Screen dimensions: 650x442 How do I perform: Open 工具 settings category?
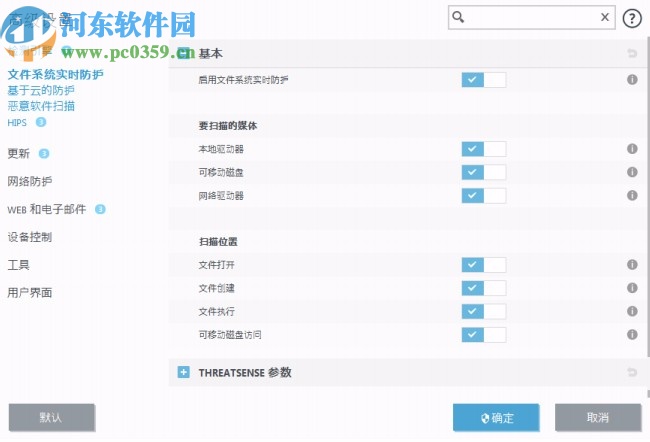click(19, 265)
